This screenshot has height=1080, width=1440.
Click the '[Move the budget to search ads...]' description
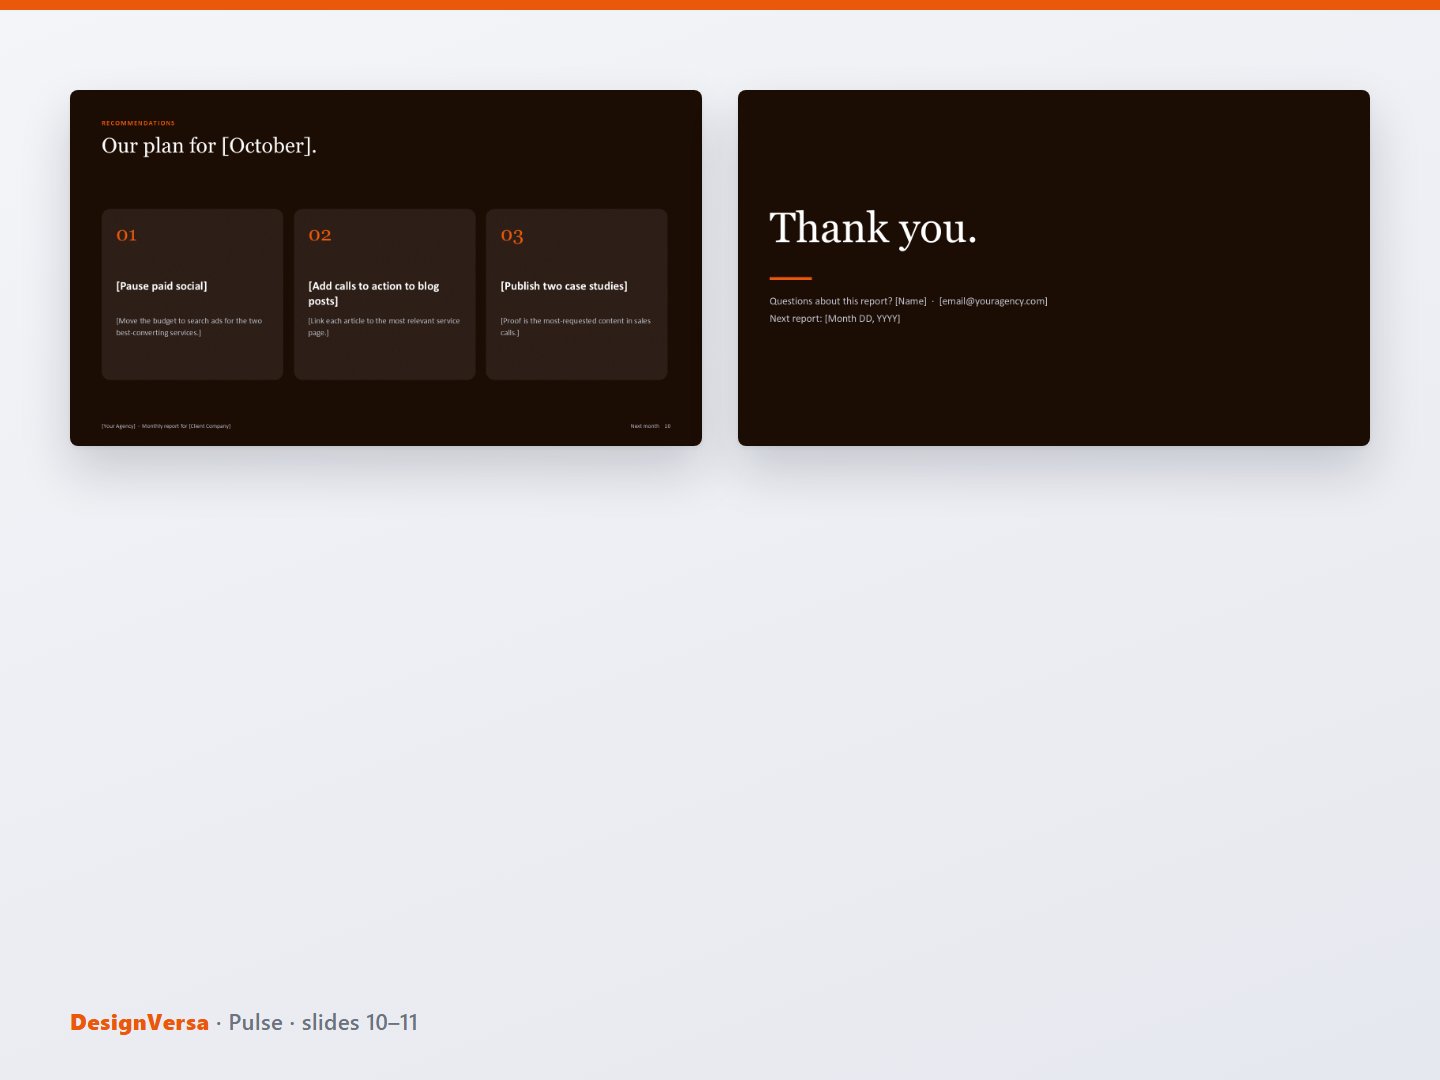[x=189, y=327]
